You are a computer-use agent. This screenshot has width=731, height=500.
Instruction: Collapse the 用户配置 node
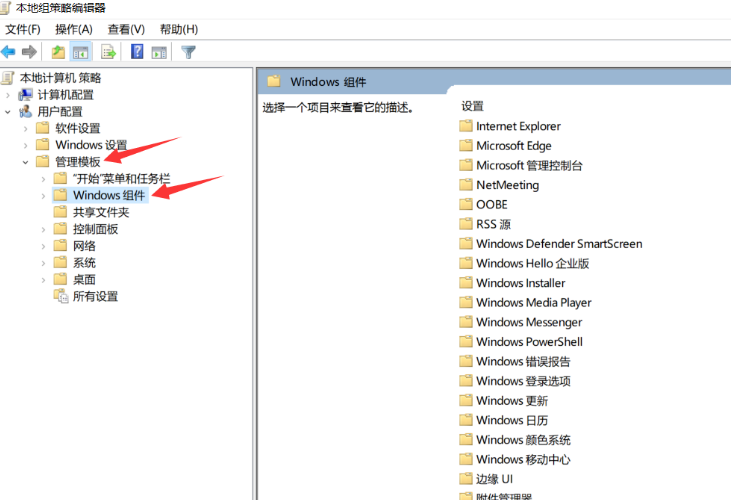7,112
